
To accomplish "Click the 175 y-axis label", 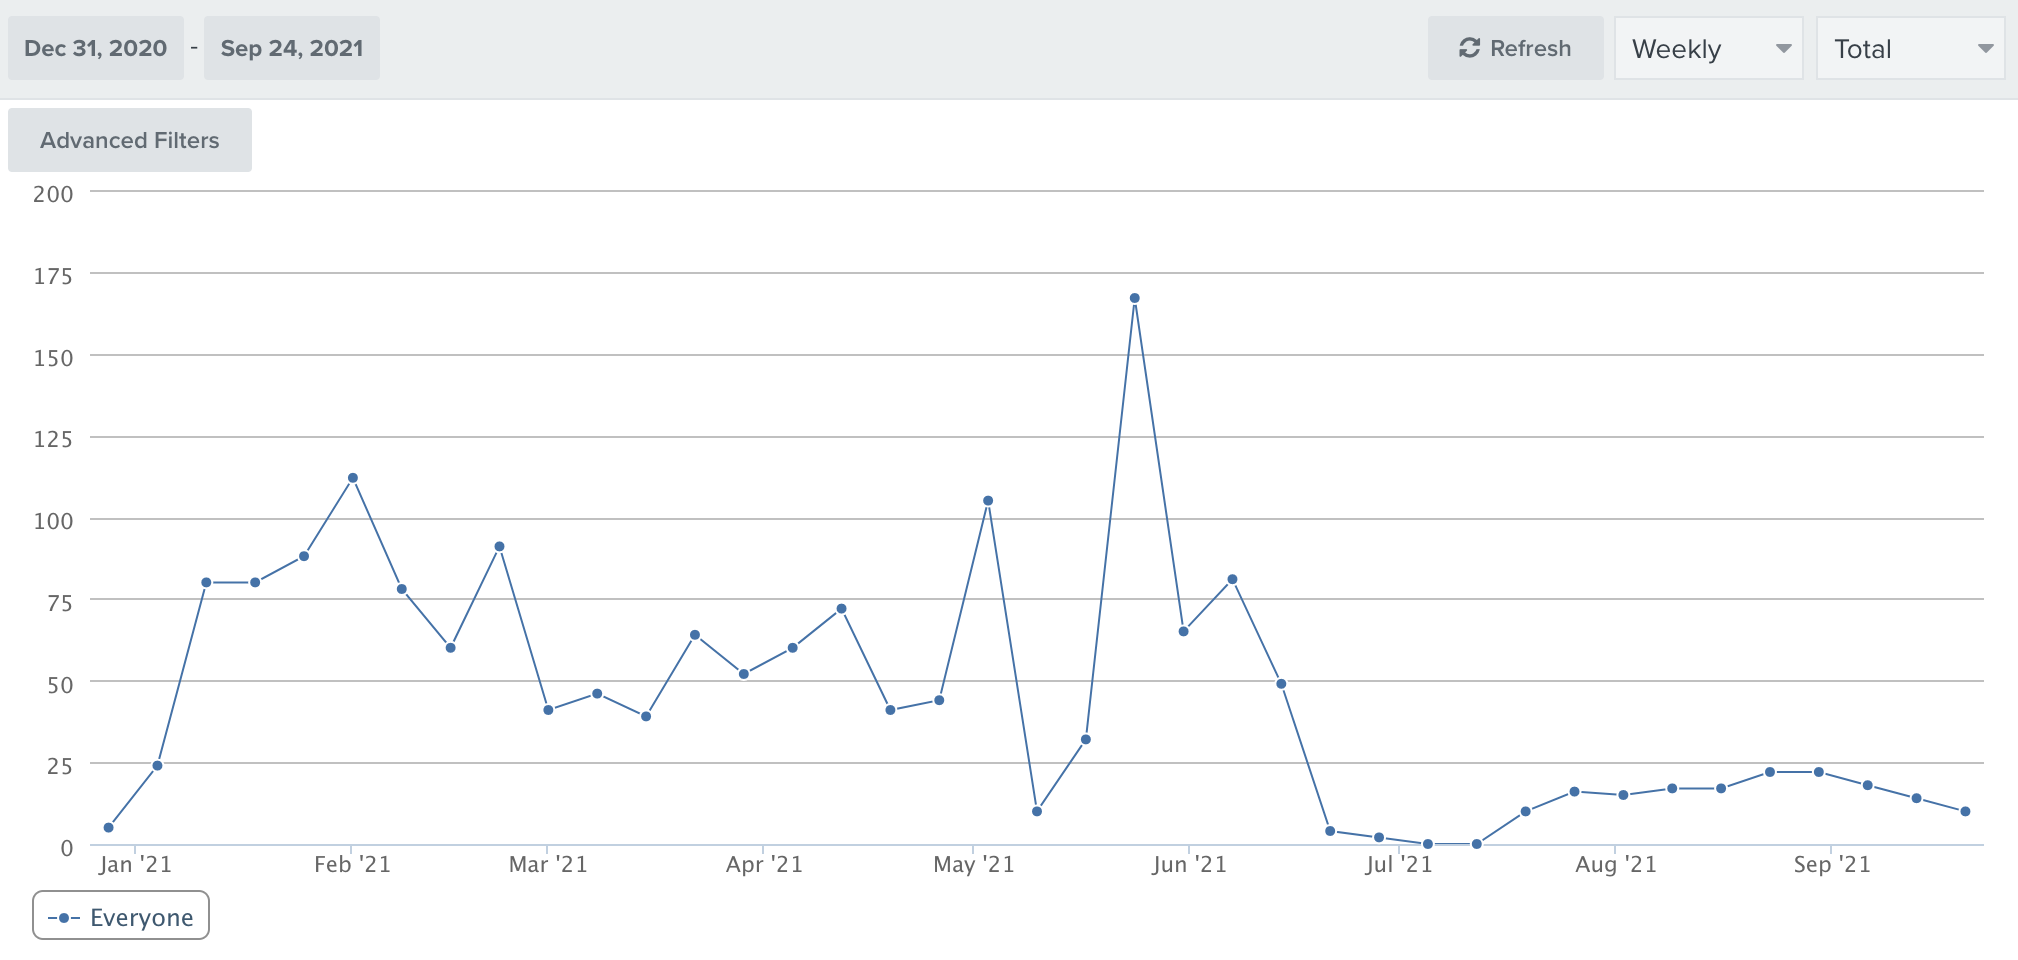I will [53, 276].
